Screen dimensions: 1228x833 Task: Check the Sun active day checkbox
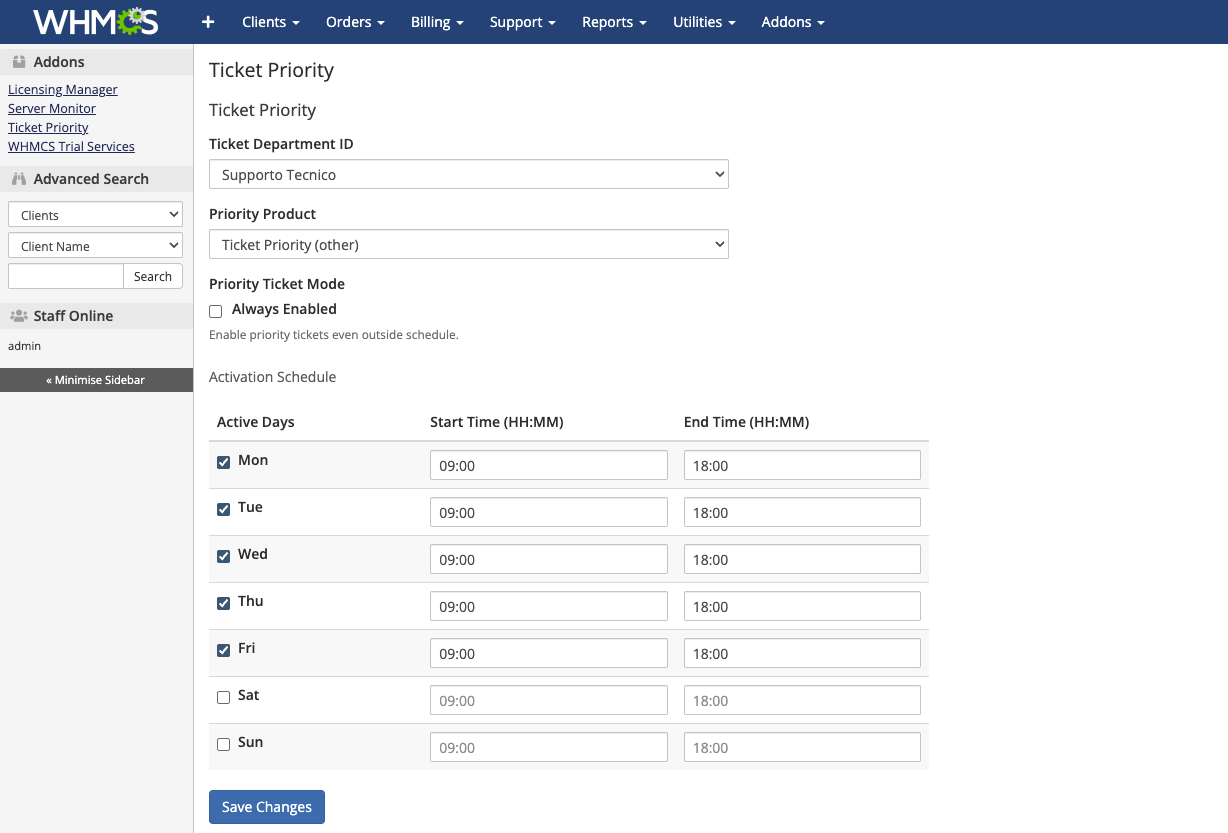224,744
